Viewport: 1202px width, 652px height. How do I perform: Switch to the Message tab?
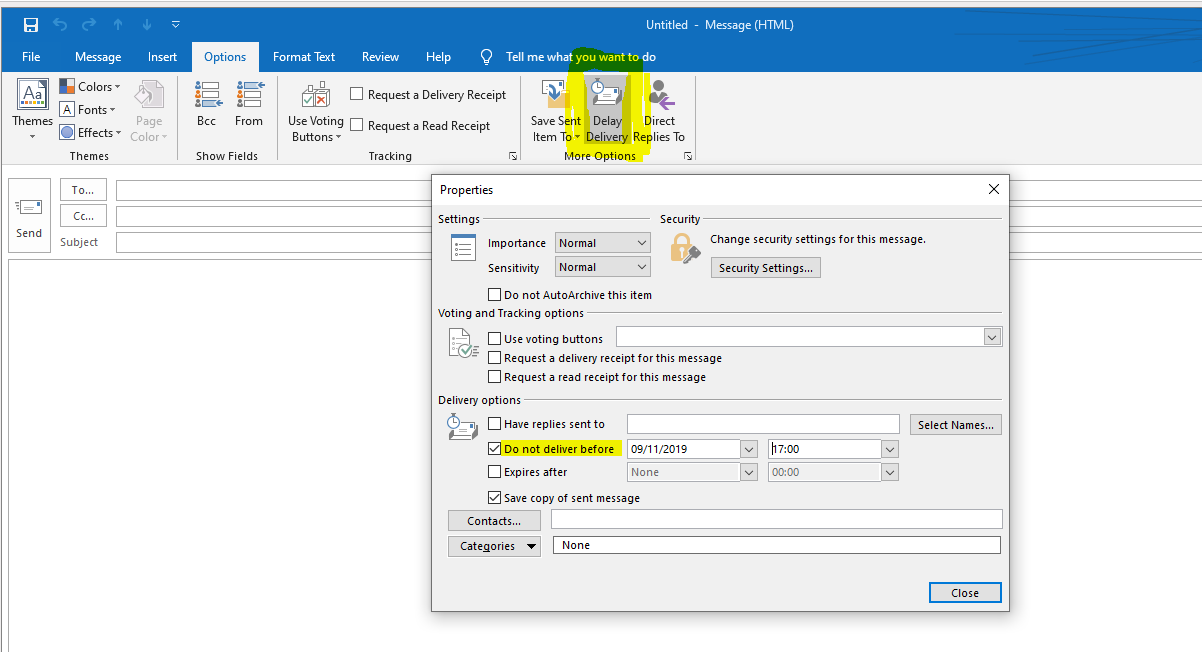(x=98, y=57)
